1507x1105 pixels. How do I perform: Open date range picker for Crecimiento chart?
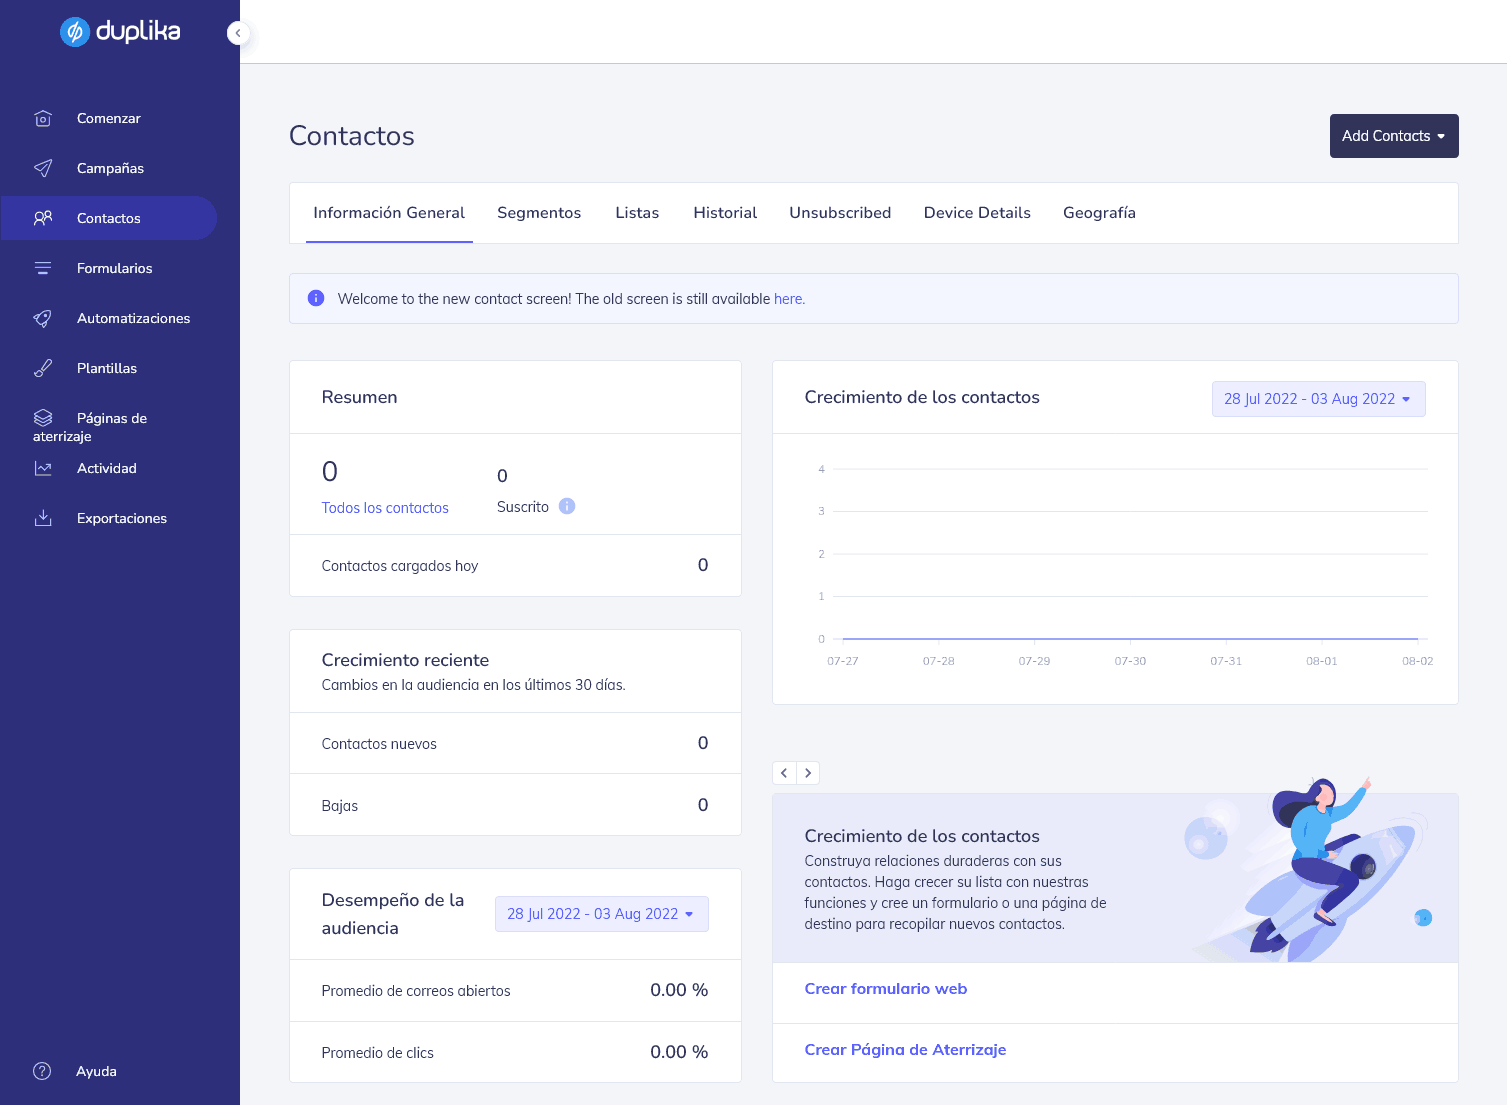[x=1317, y=399]
